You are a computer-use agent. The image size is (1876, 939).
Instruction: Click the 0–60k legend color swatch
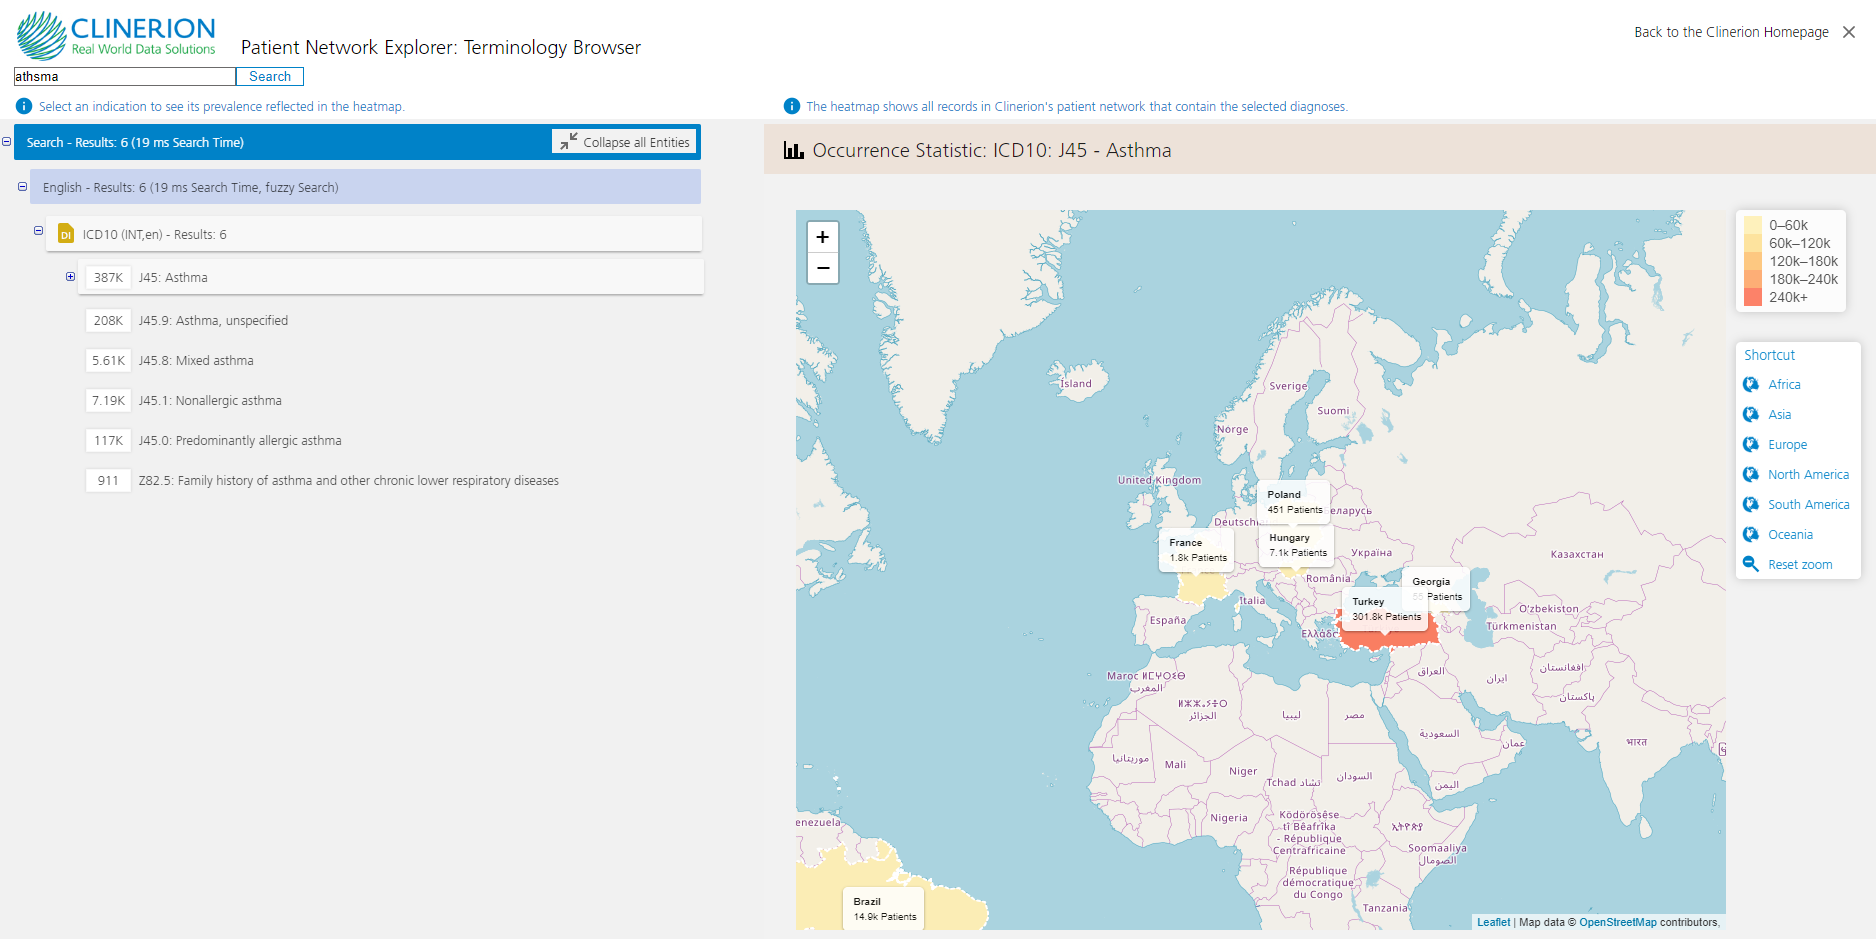click(1752, 225)
